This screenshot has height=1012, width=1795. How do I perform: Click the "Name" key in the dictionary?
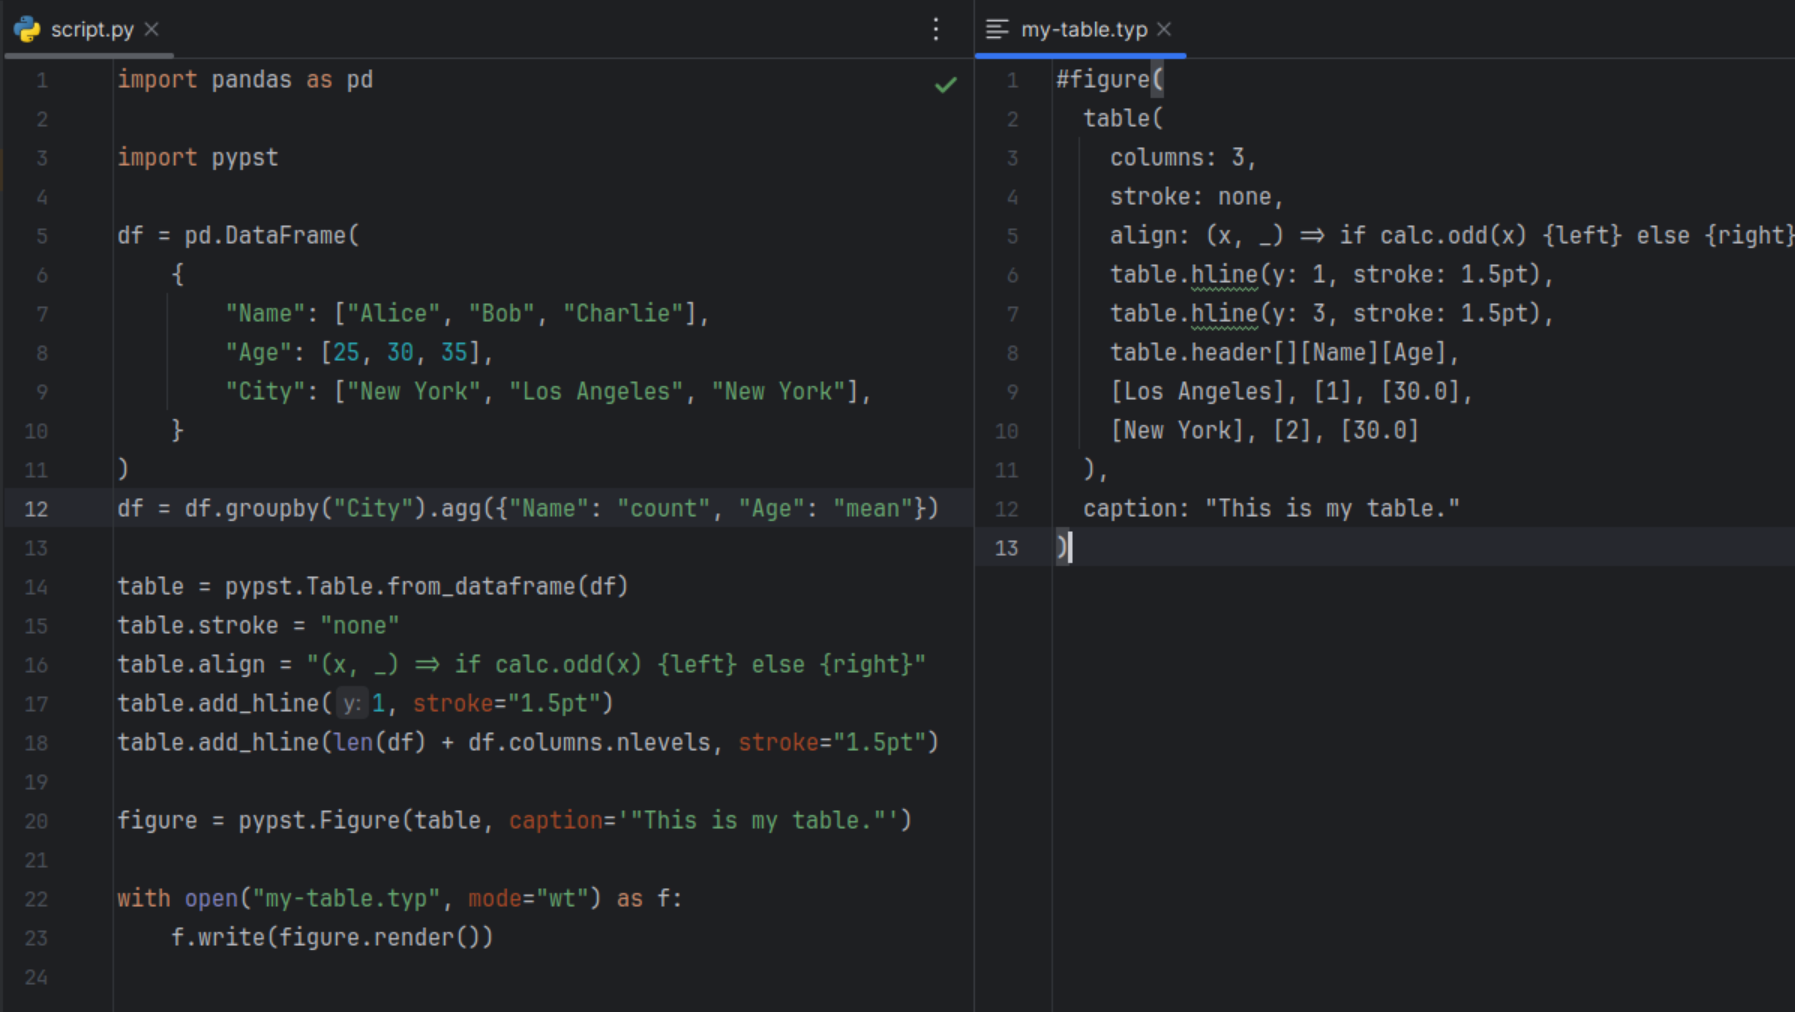pyautogui.click(x=265, y=313)
